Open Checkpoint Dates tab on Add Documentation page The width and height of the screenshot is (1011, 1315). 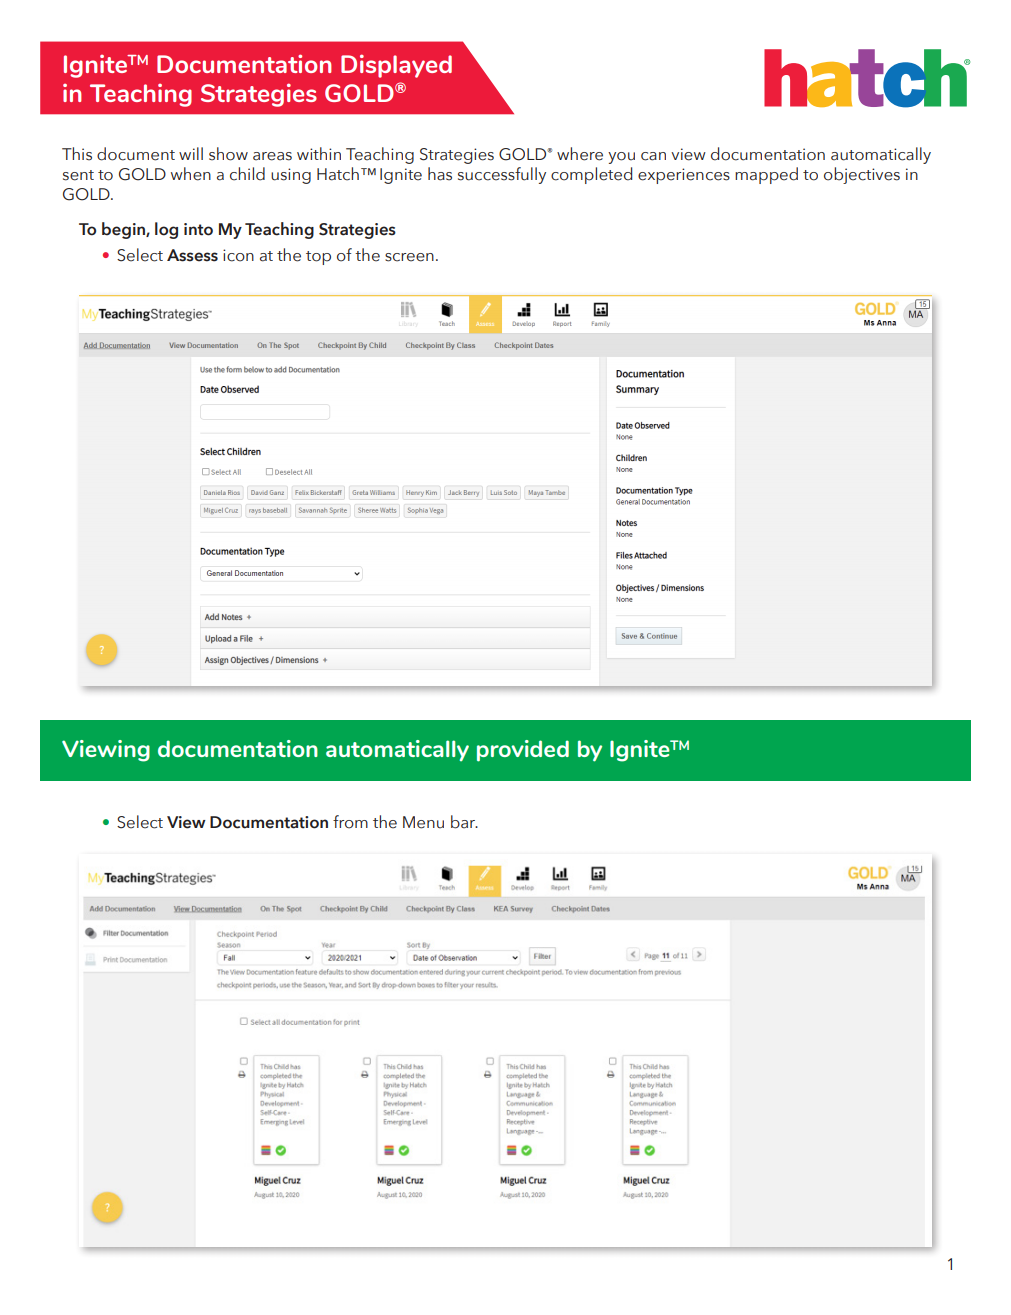tap(524, 346)
